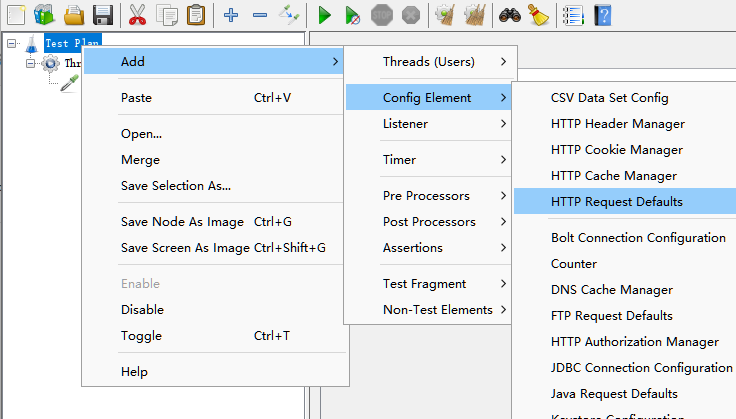Image resolution: width=736 pixels, height=419 pixels.
Task: Click the Paste clipboard icon
Action: [x=196, y=15]
